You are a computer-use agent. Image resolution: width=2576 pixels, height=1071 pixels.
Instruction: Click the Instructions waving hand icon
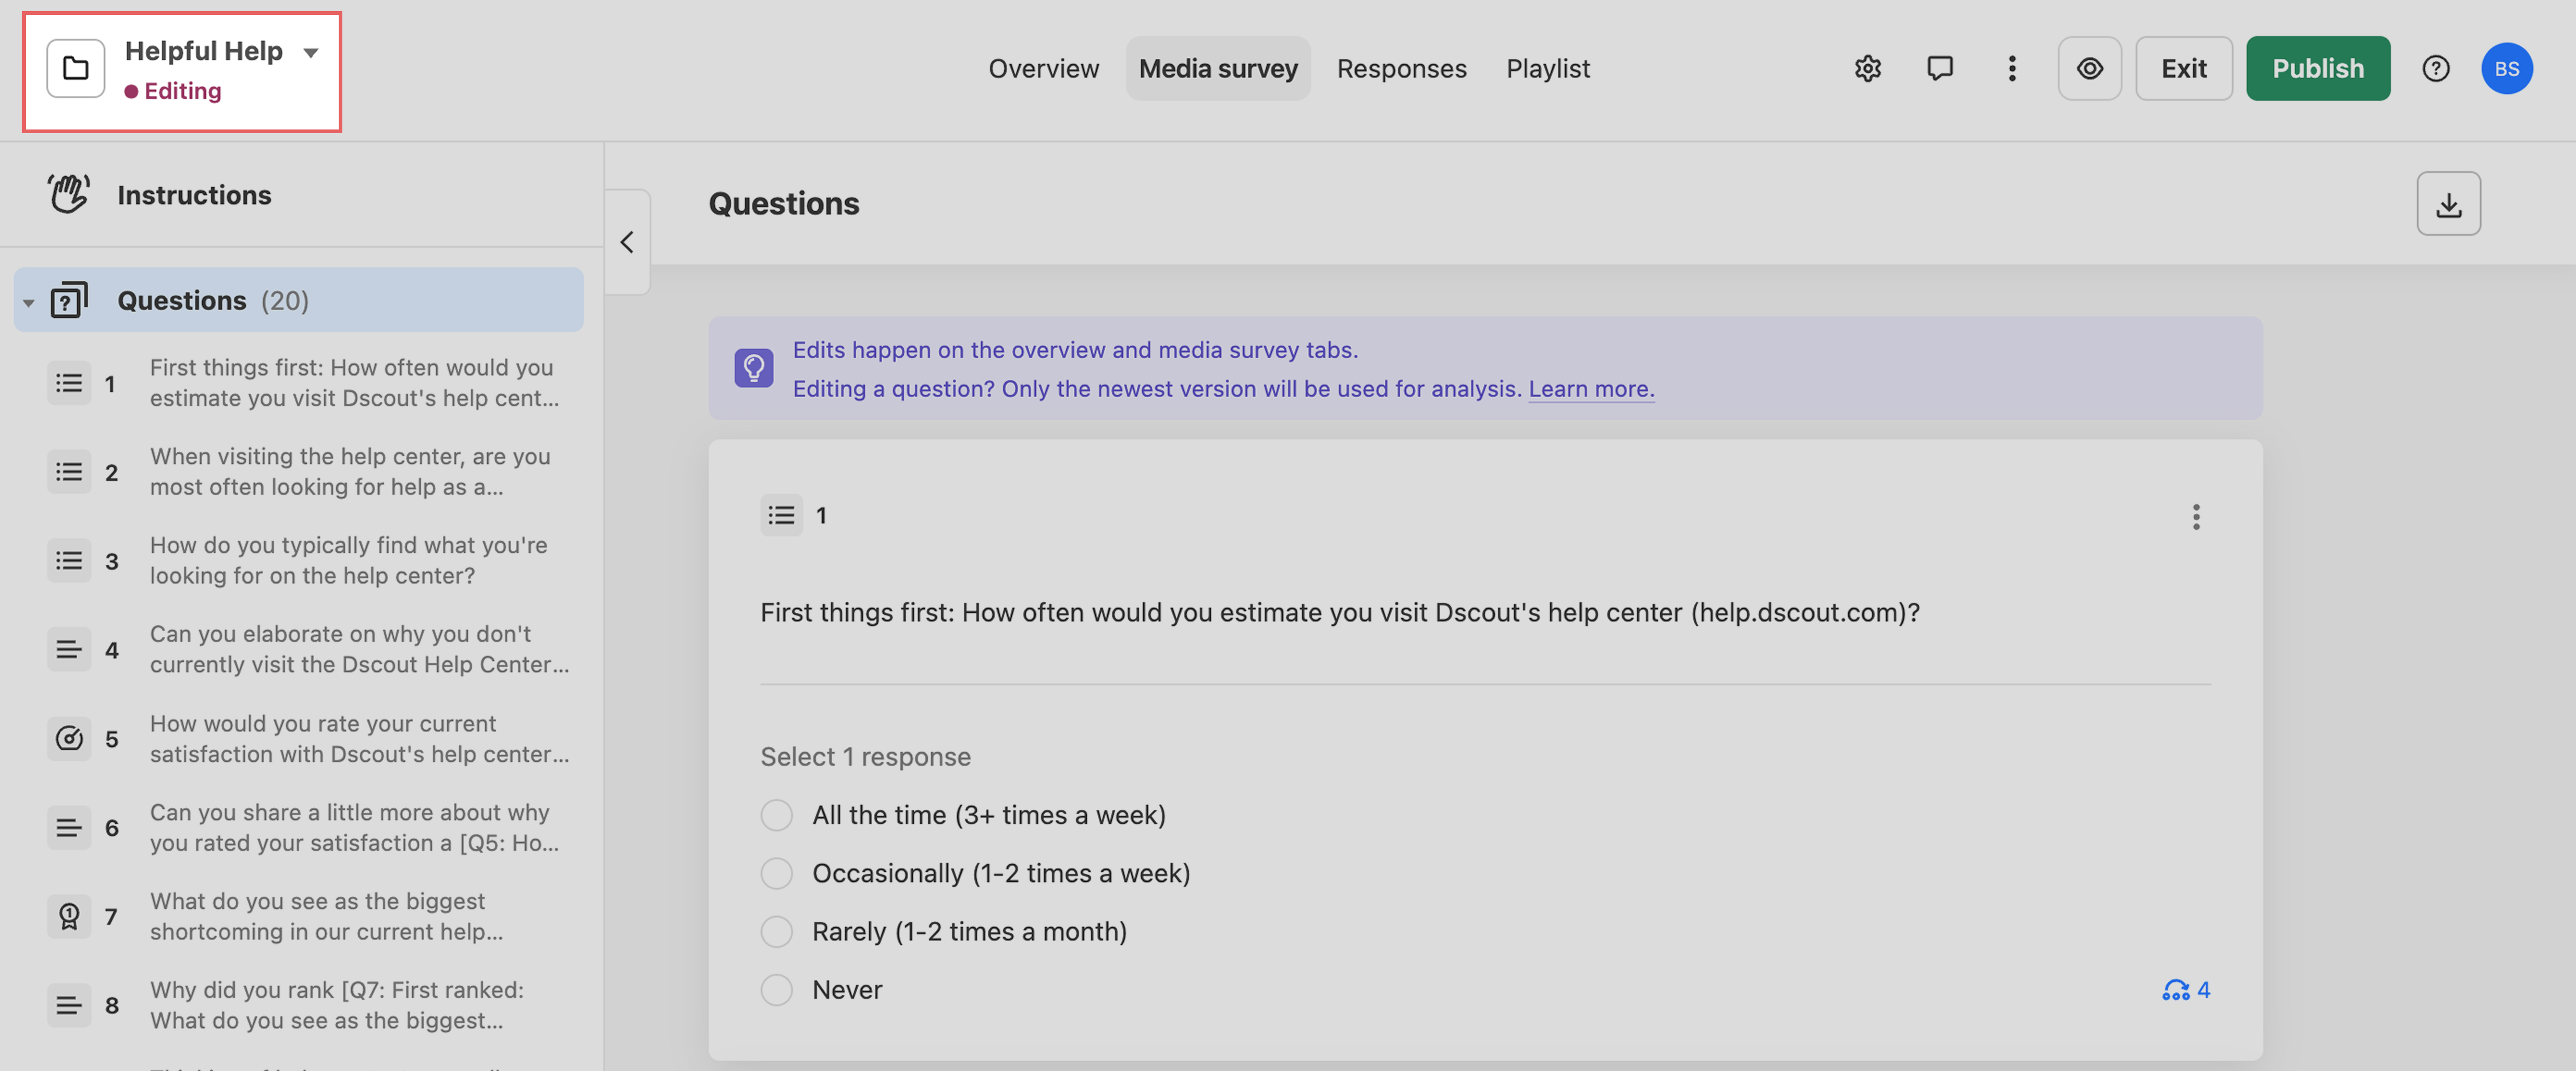click(68, 194)
